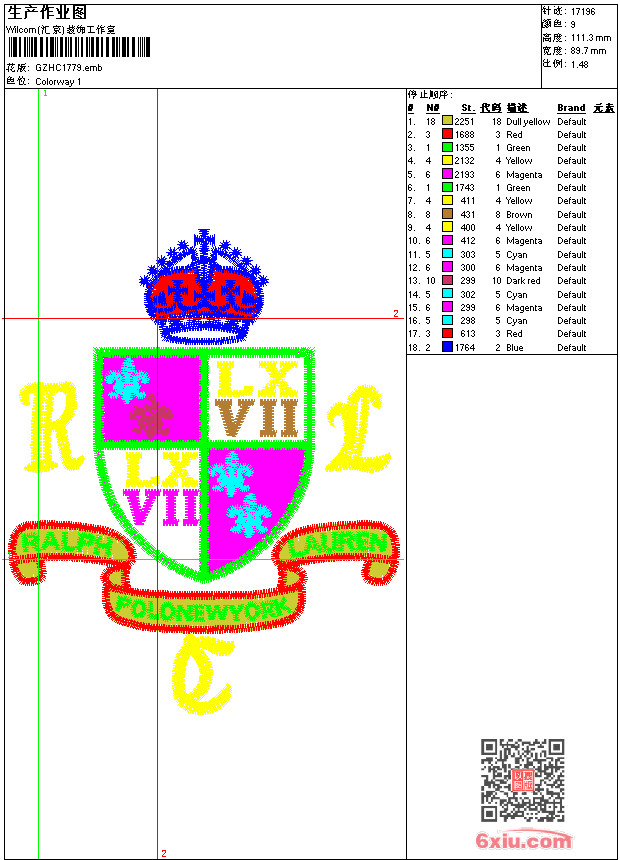The width and height of the screenshot is (620, 860).
Task: Select the 'Colorway 1' label
Action: pos(58,82)
